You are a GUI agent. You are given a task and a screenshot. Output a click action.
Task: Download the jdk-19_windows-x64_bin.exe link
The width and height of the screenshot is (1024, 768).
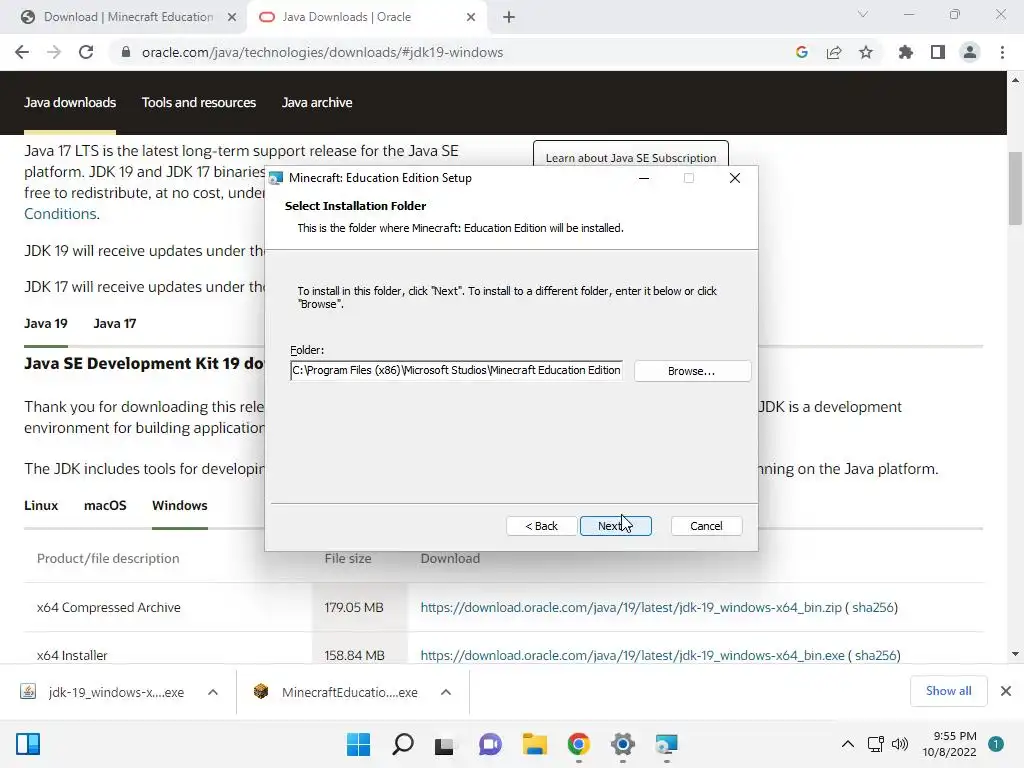632,655
